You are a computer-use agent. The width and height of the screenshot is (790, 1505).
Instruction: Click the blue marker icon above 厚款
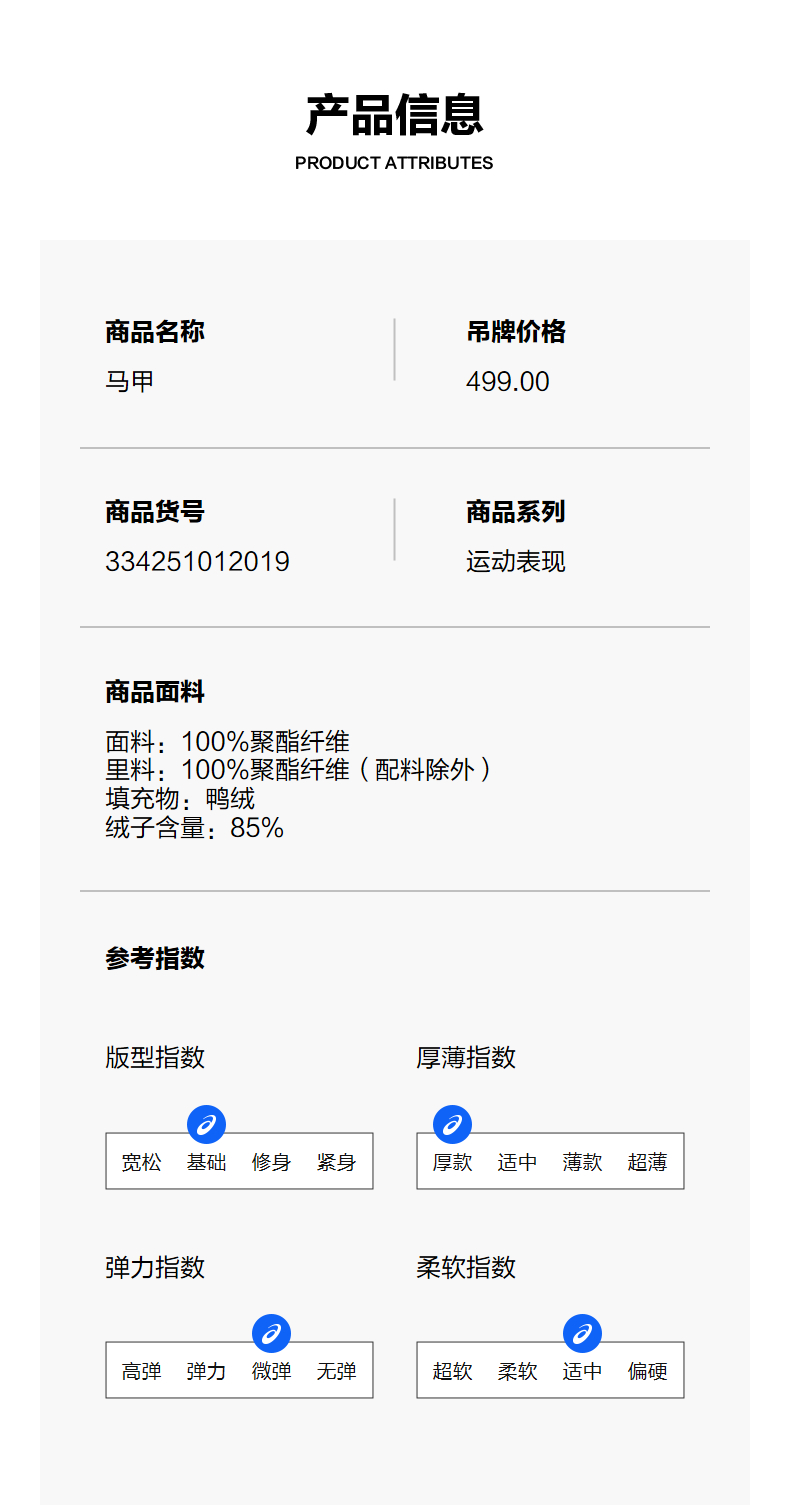pyautogui.click(x=452, y=1125)
